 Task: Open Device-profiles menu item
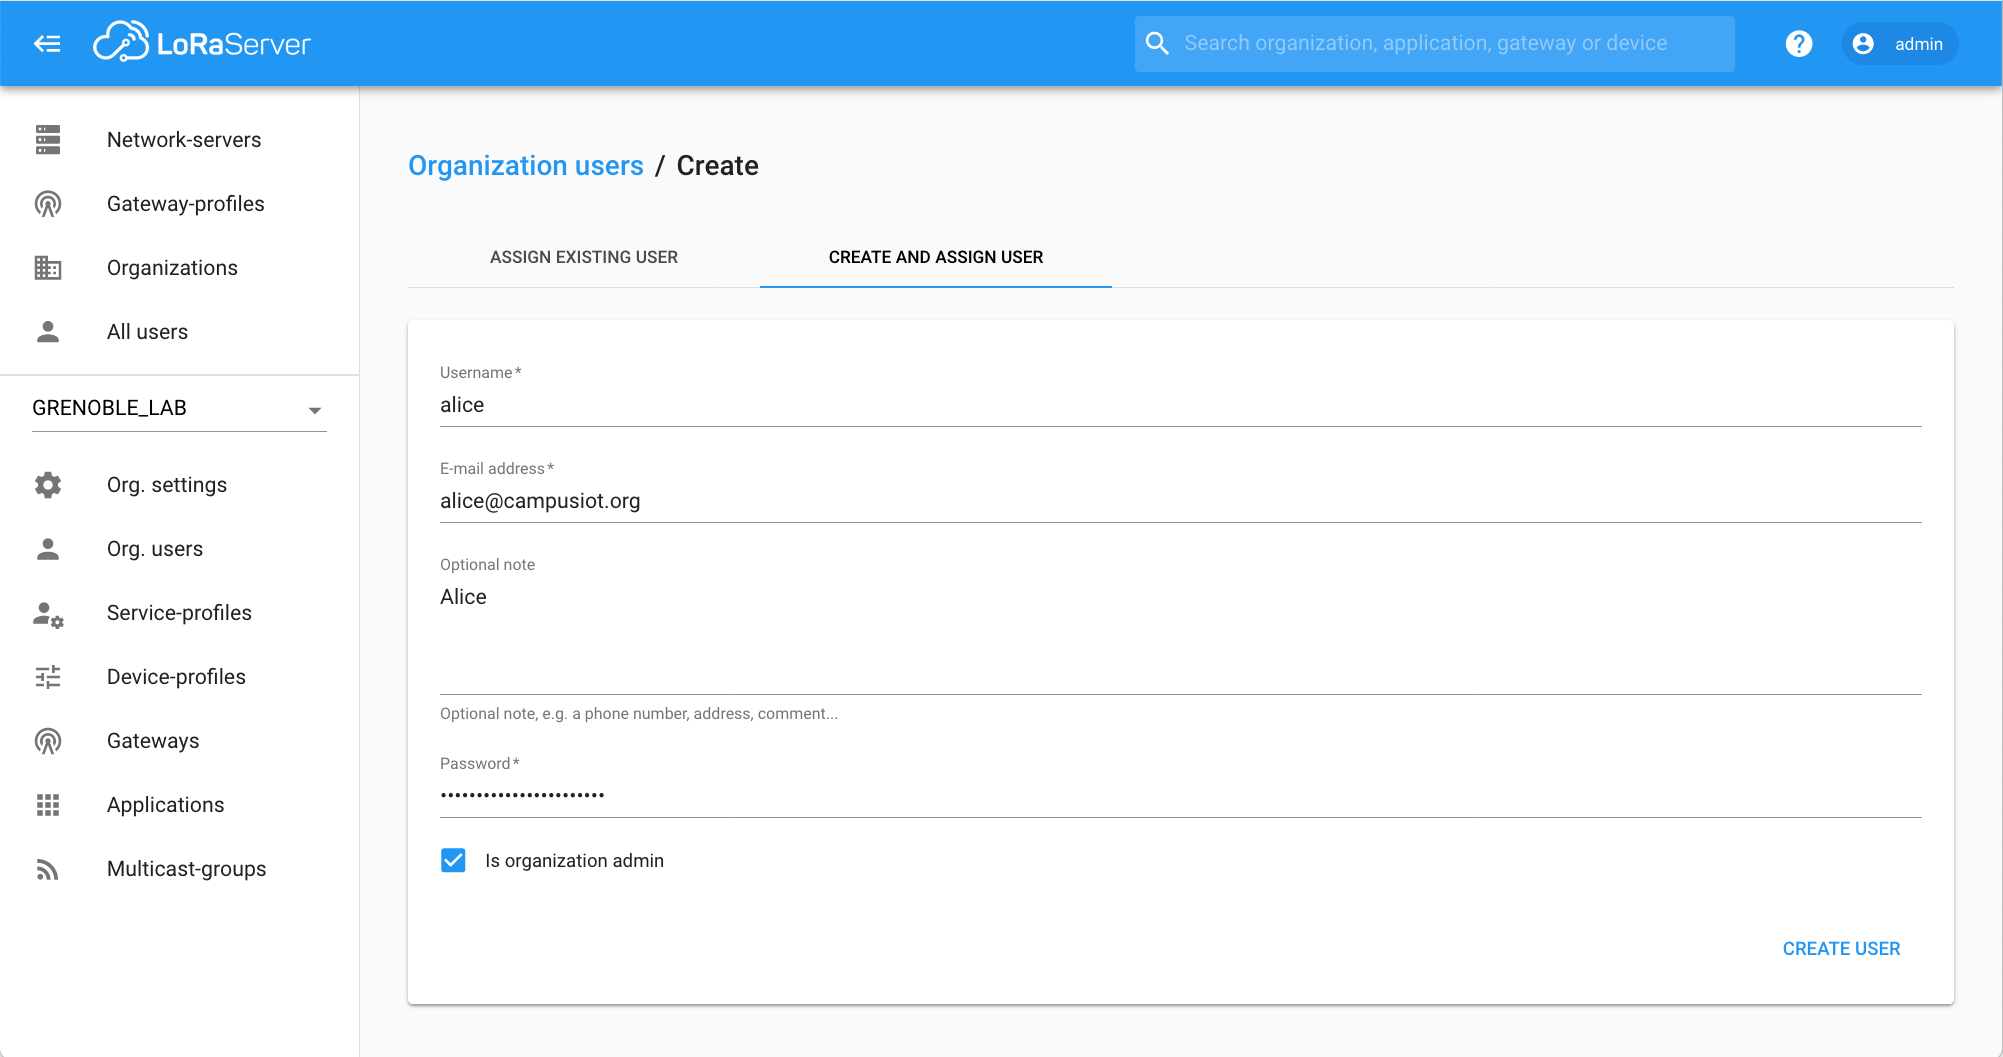[x=180, y=677]
